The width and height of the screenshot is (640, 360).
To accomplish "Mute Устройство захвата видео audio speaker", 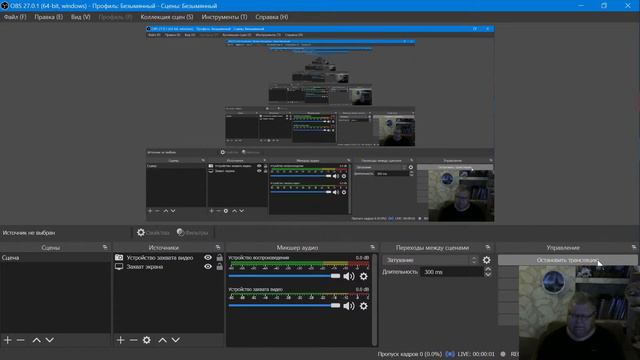I will [349, 306].
